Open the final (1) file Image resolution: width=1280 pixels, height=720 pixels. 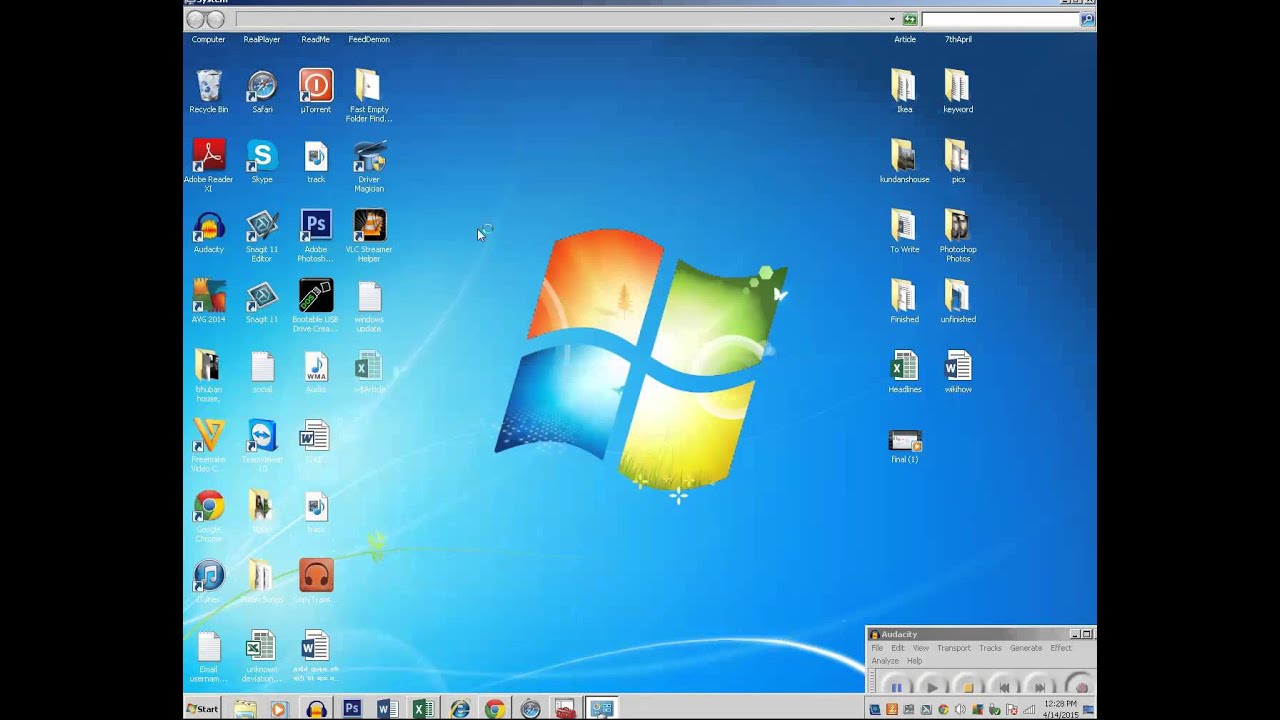point(904,446)
